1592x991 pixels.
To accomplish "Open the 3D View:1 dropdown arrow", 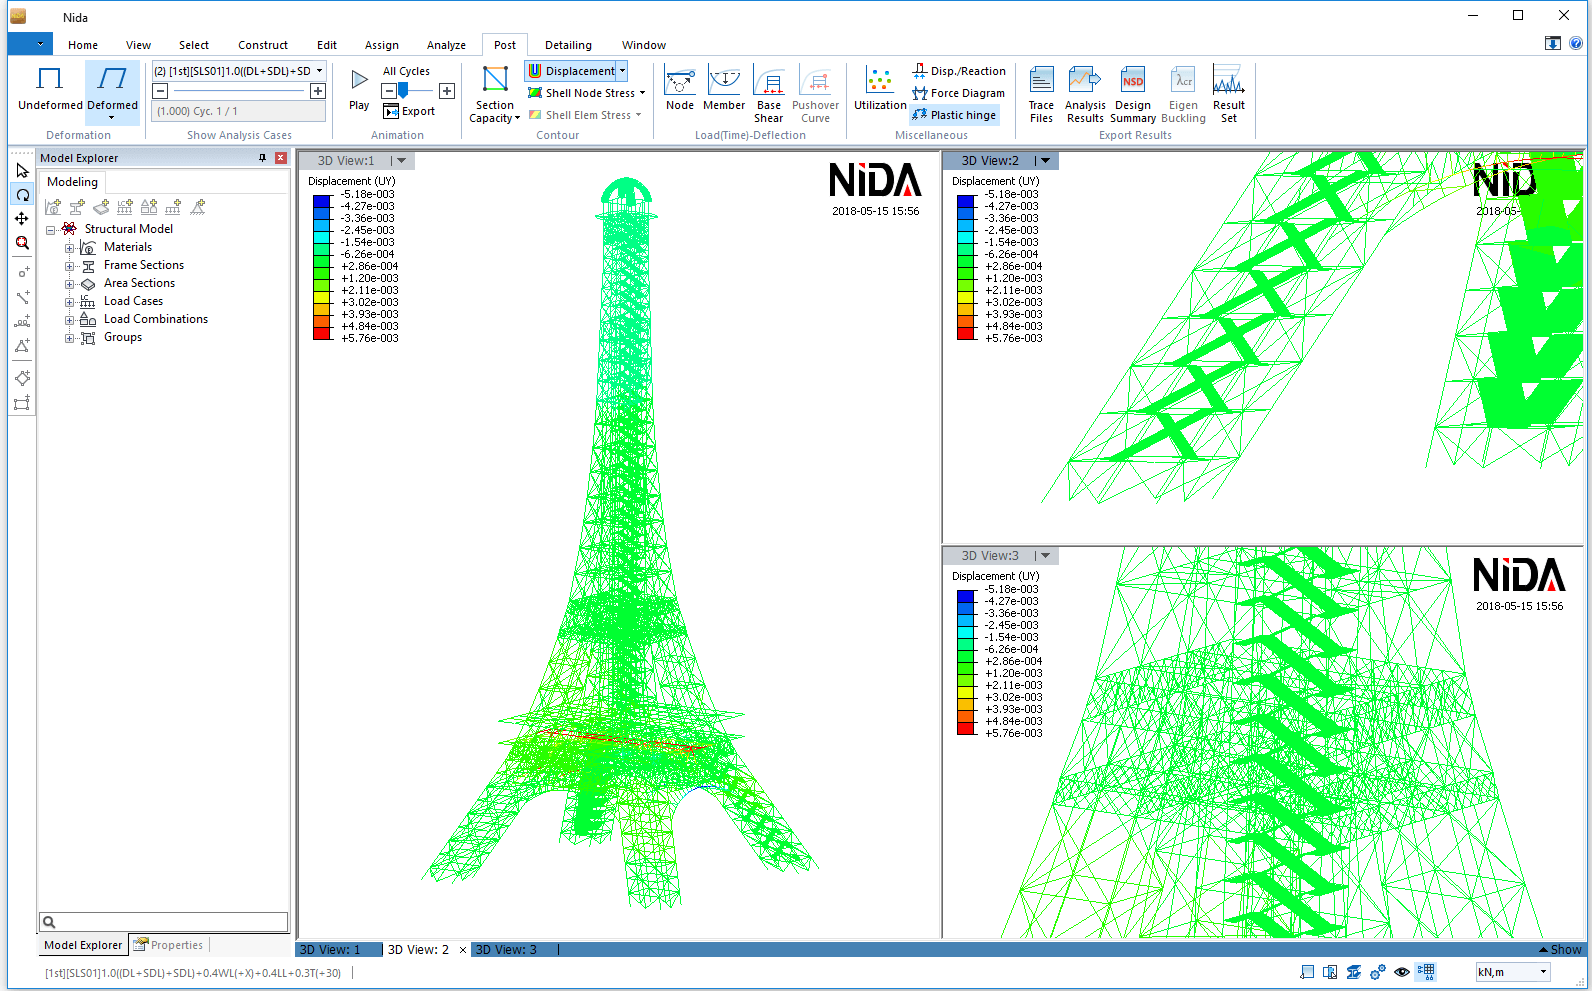I will 400,161.
